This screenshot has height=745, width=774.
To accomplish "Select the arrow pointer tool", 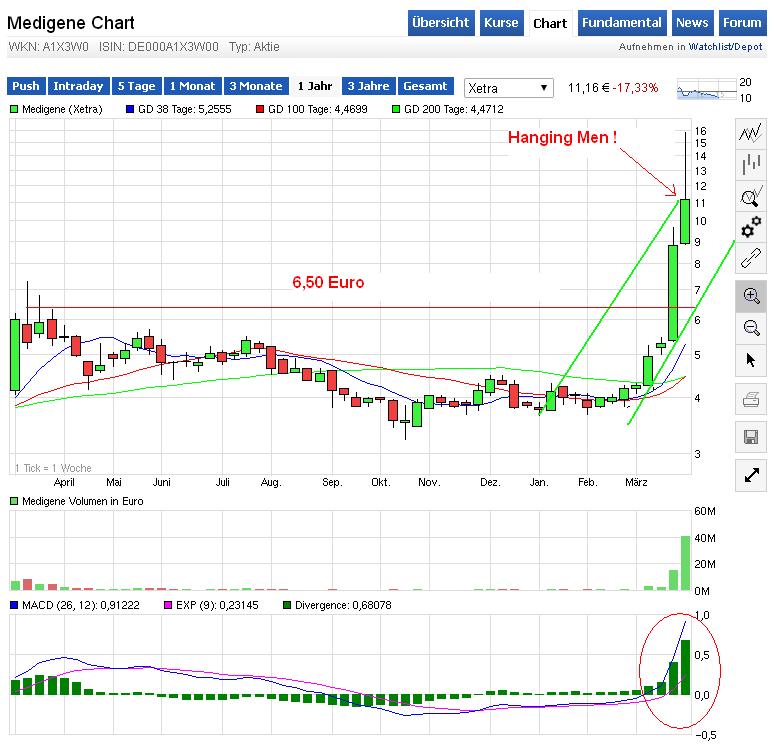I will point(751,359).
